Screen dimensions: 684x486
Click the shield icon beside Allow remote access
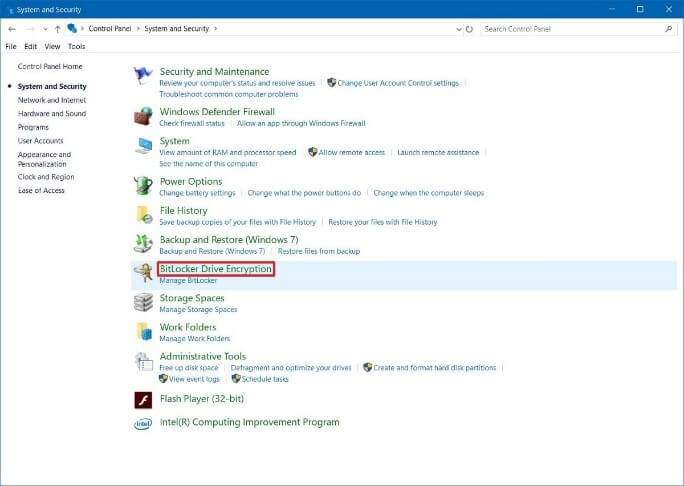(x=312, y=152)
